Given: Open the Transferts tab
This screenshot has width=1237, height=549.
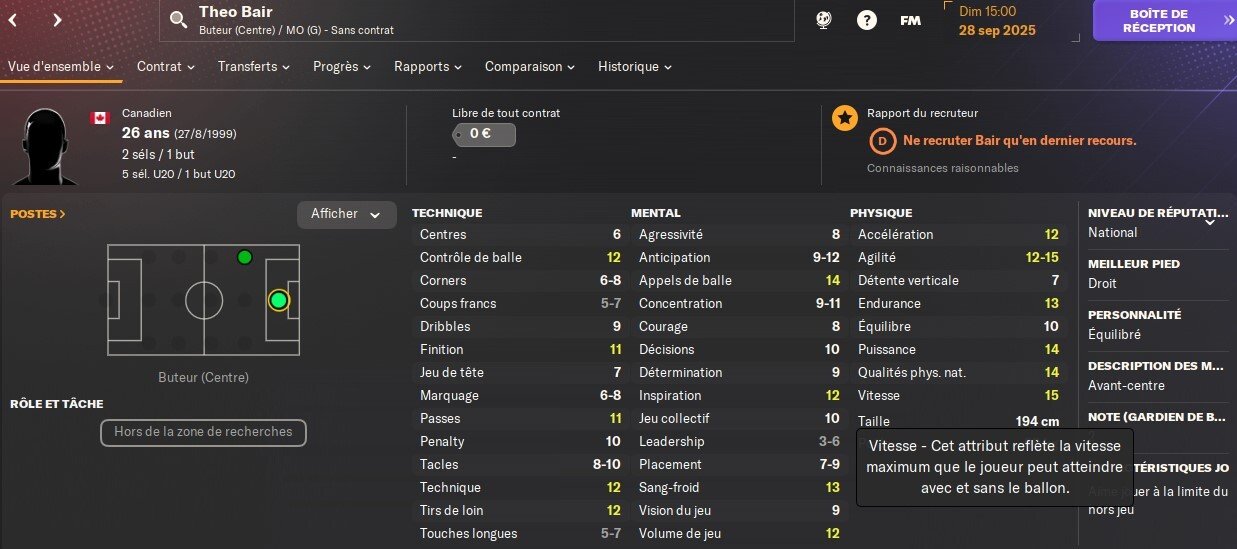Looking at the screenshot, I should tap(254, 66).
